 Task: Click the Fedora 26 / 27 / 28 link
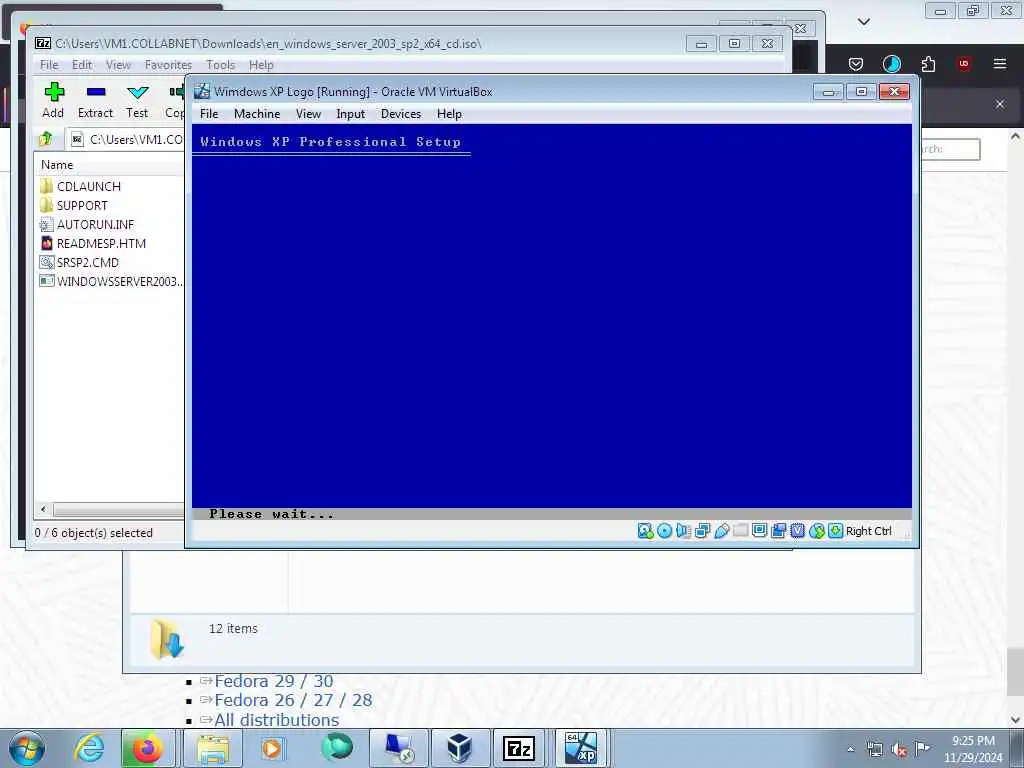(x=293, y=700)
